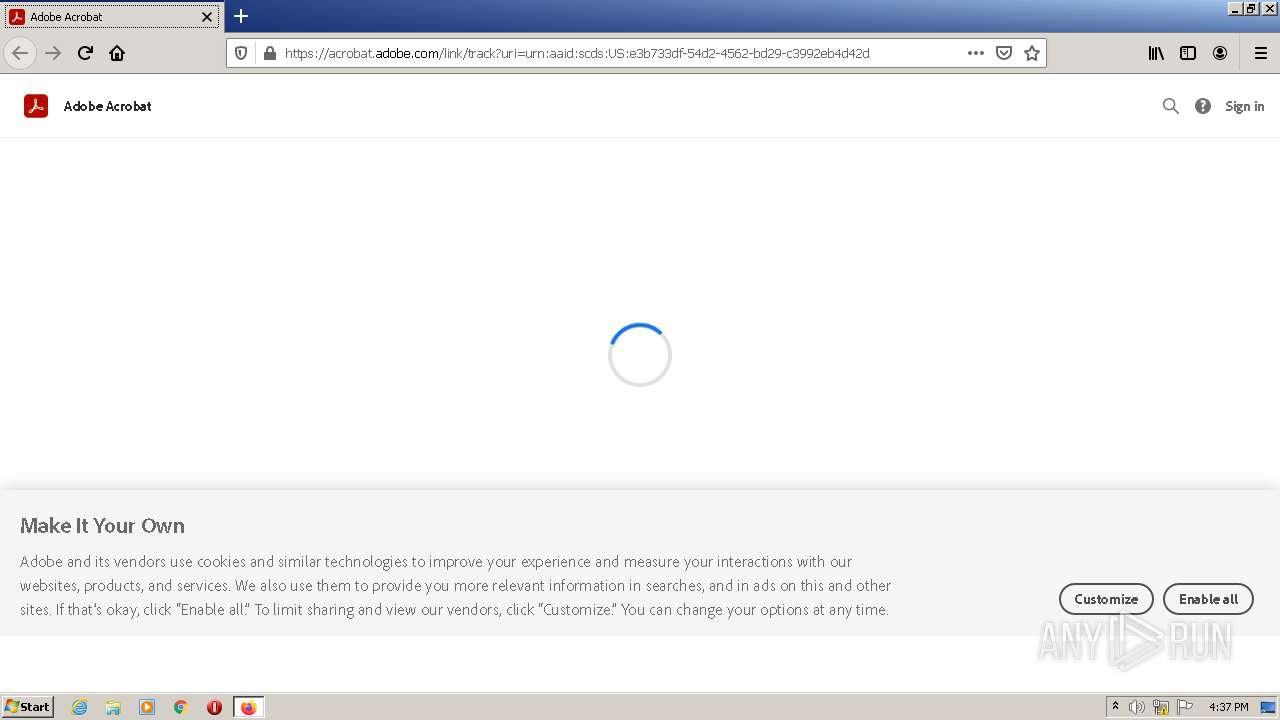Bookmark this page with the star
Screen dimensions: 1280x720
(x=1032, y=53)
